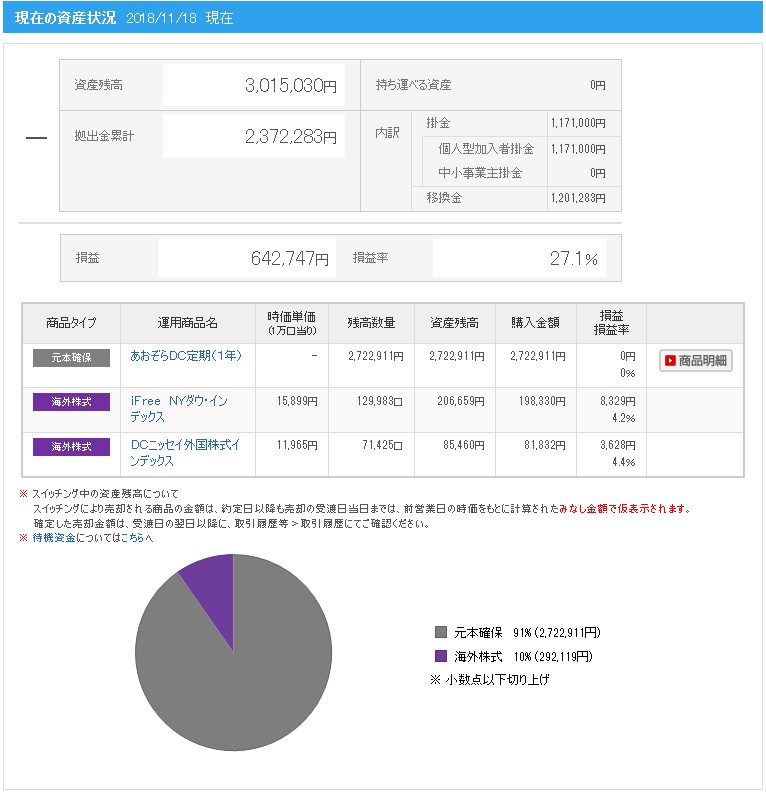Open the DCニッセイ外国株式インデックス link
The width and height of the screenshot is (766, 793).
point(185,453)
